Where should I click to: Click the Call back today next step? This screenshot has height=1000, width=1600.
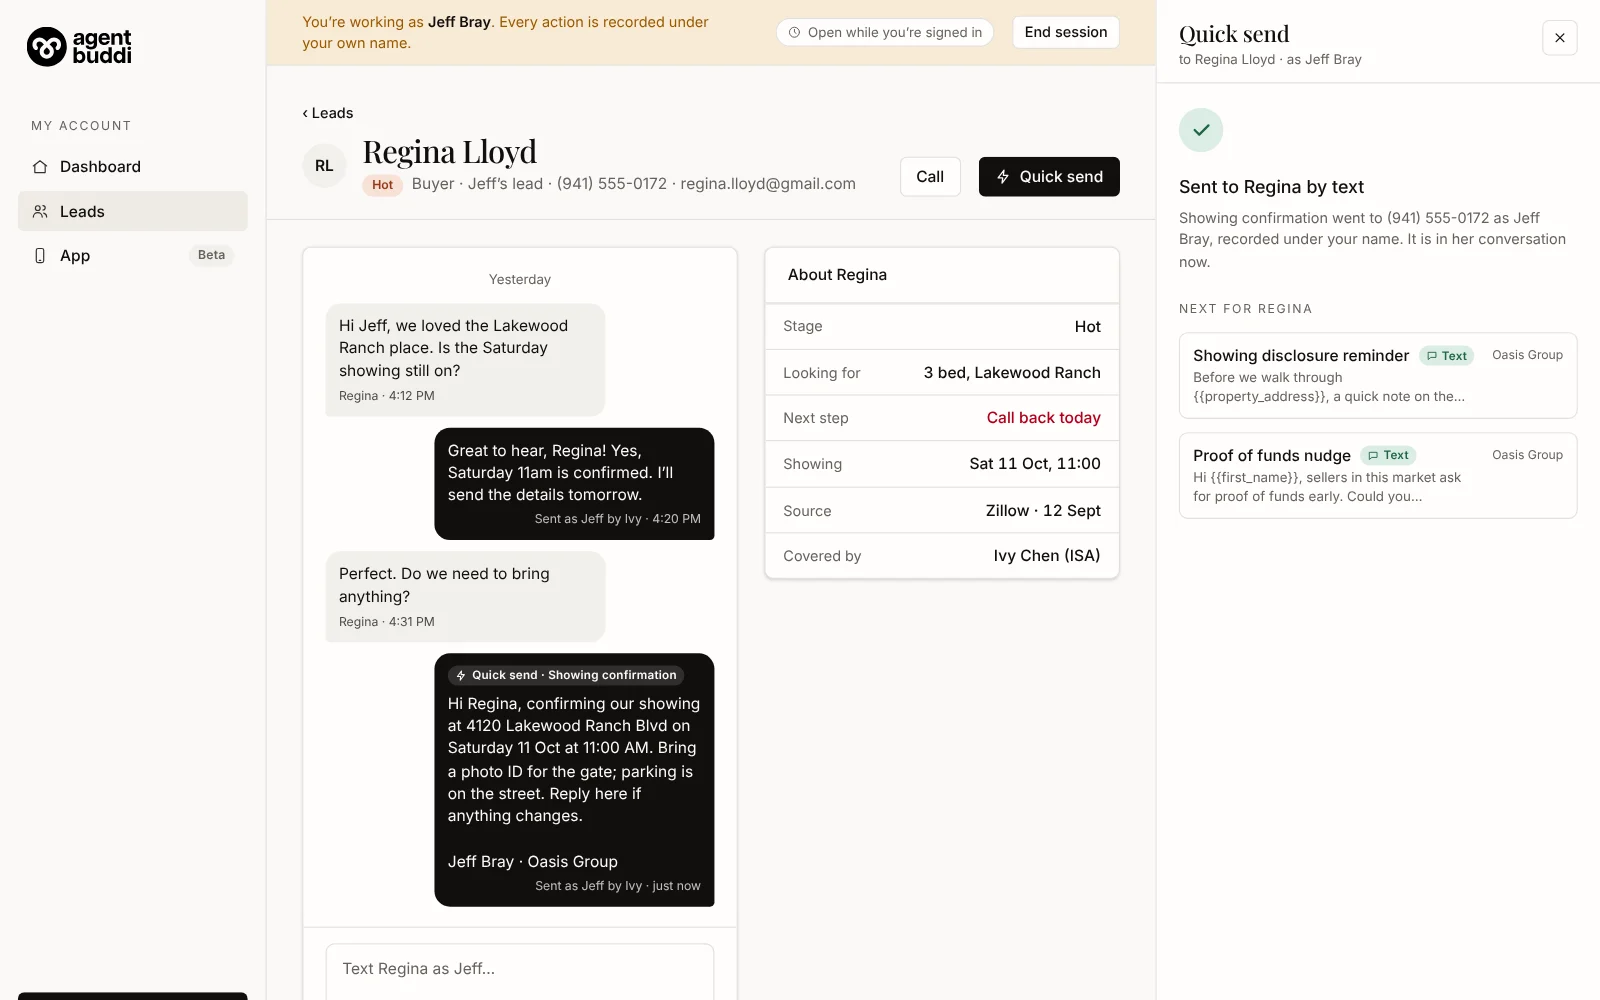pyautogui.click(x=1043, y=418)
